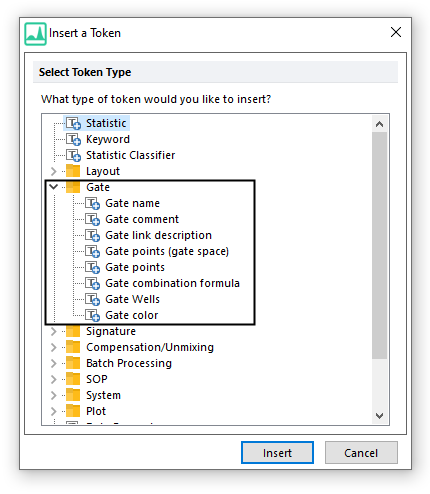Screen dimensions: 430x494
Task: Collapse the Gate folder
Action: 53,187
